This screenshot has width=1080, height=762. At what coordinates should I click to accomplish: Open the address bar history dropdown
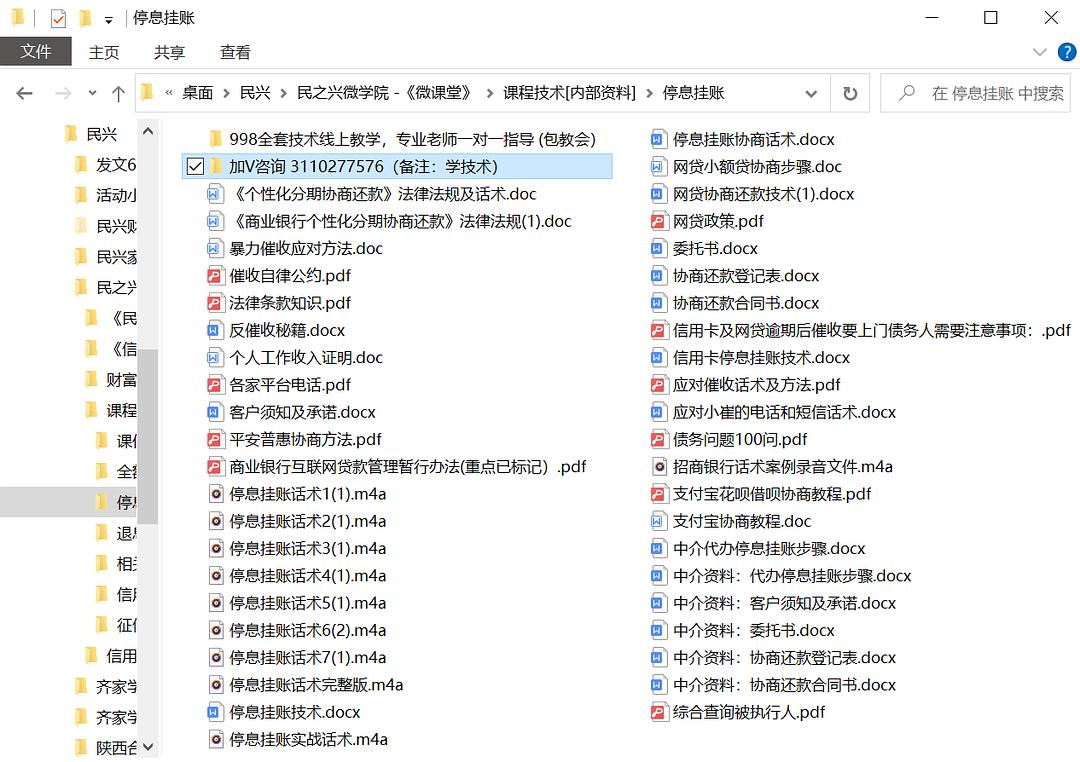point(812,92)
